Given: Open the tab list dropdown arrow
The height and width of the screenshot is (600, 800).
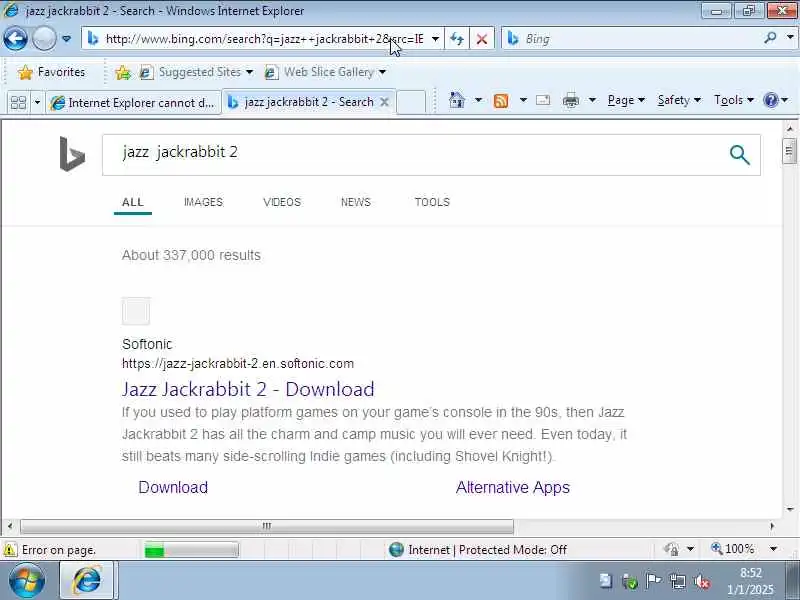Looking at the screenshot, I should click(x=37, y=103).
